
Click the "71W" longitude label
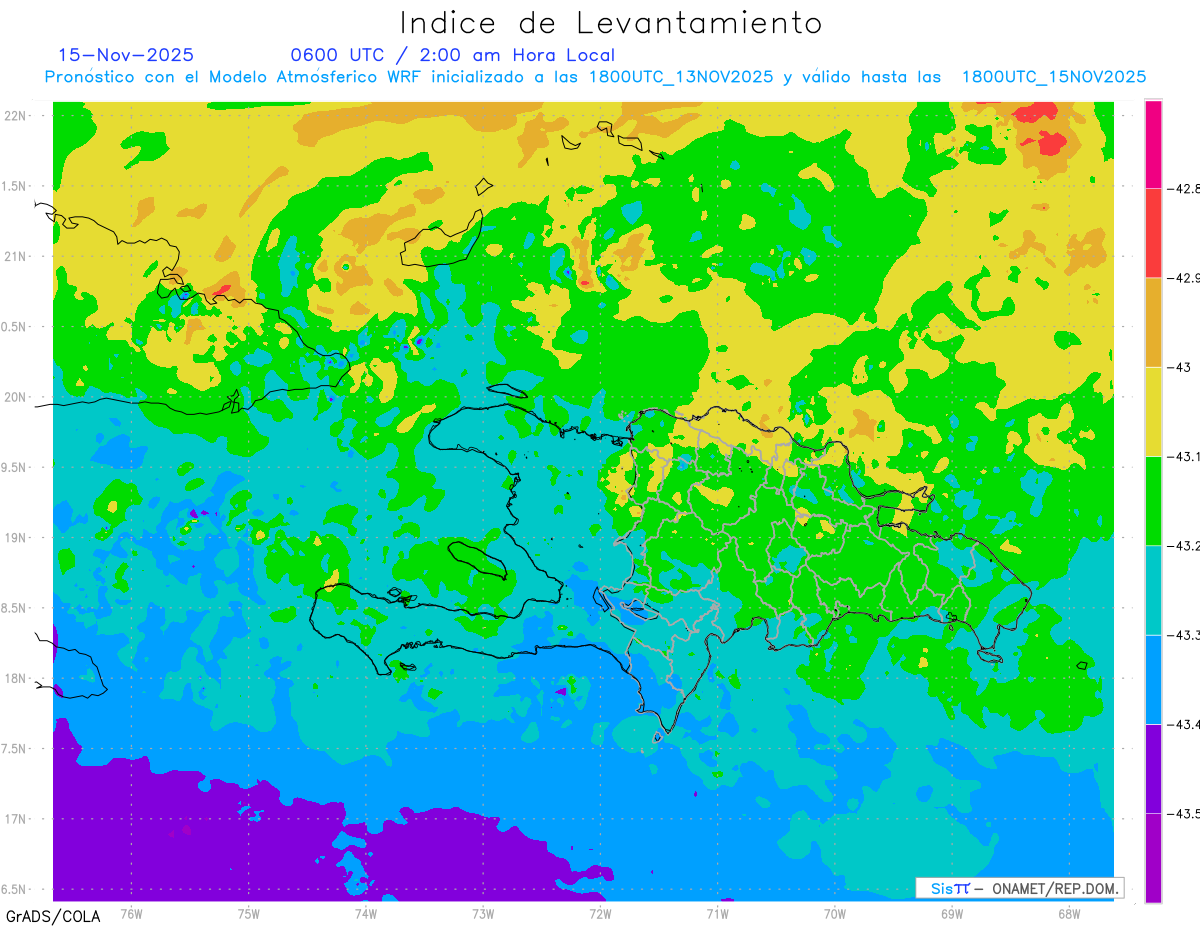(x=717, y=912)
